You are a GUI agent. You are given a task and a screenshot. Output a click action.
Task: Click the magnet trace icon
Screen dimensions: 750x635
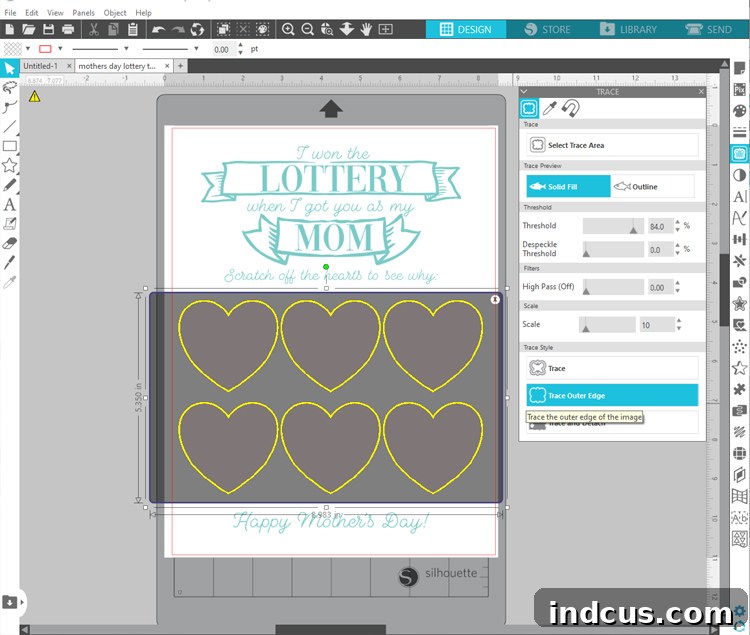tap(571, 108)
